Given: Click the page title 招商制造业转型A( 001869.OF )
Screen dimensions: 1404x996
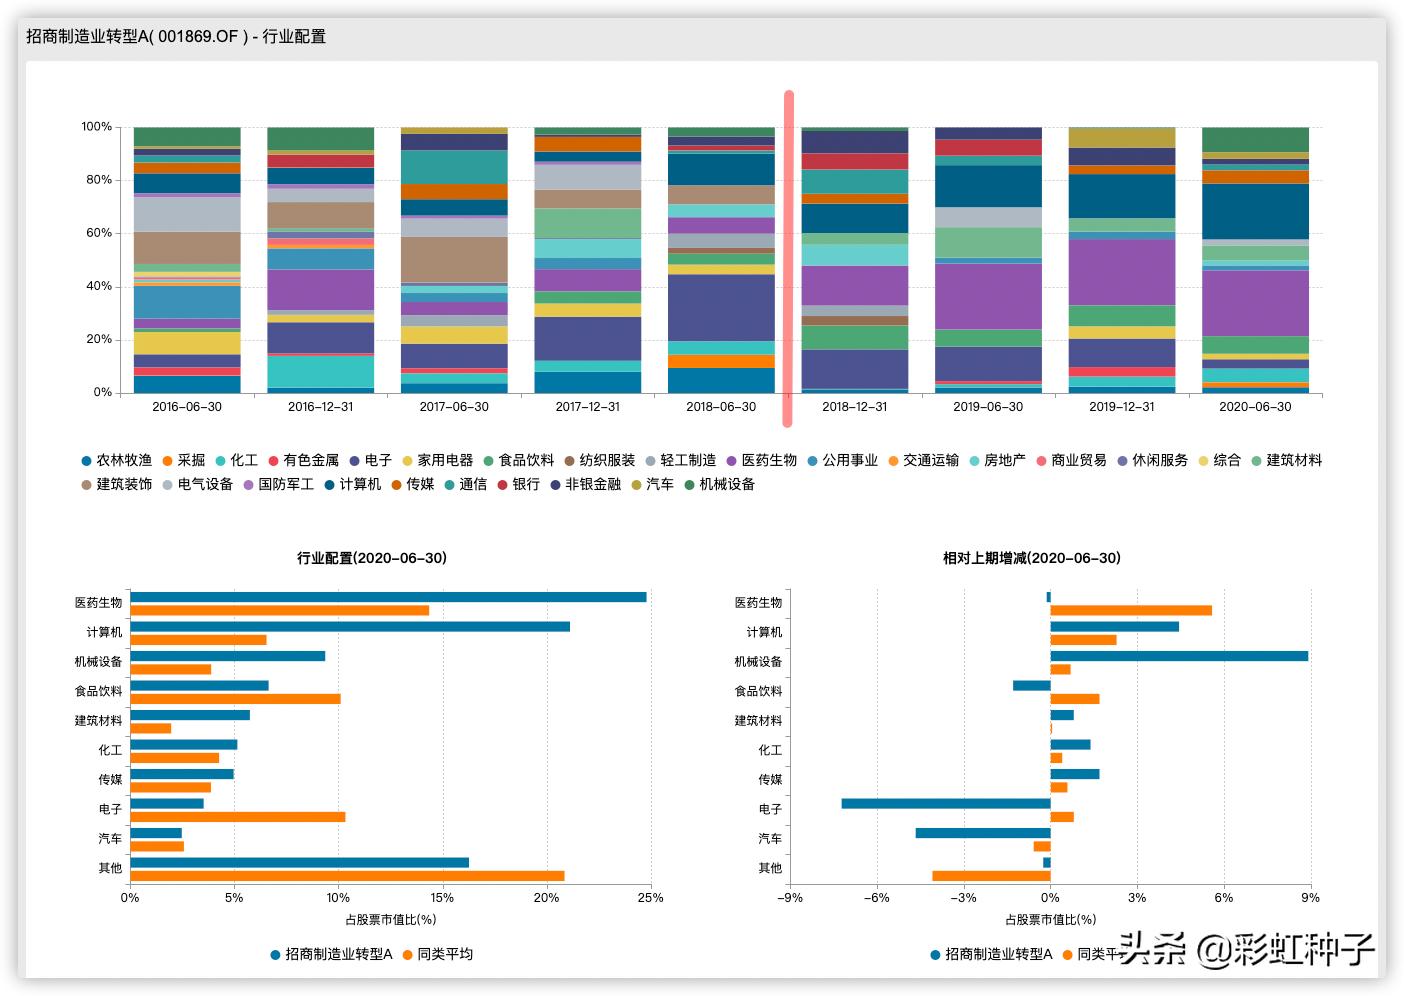Looking at the screenshot, I should click(137, 36).
